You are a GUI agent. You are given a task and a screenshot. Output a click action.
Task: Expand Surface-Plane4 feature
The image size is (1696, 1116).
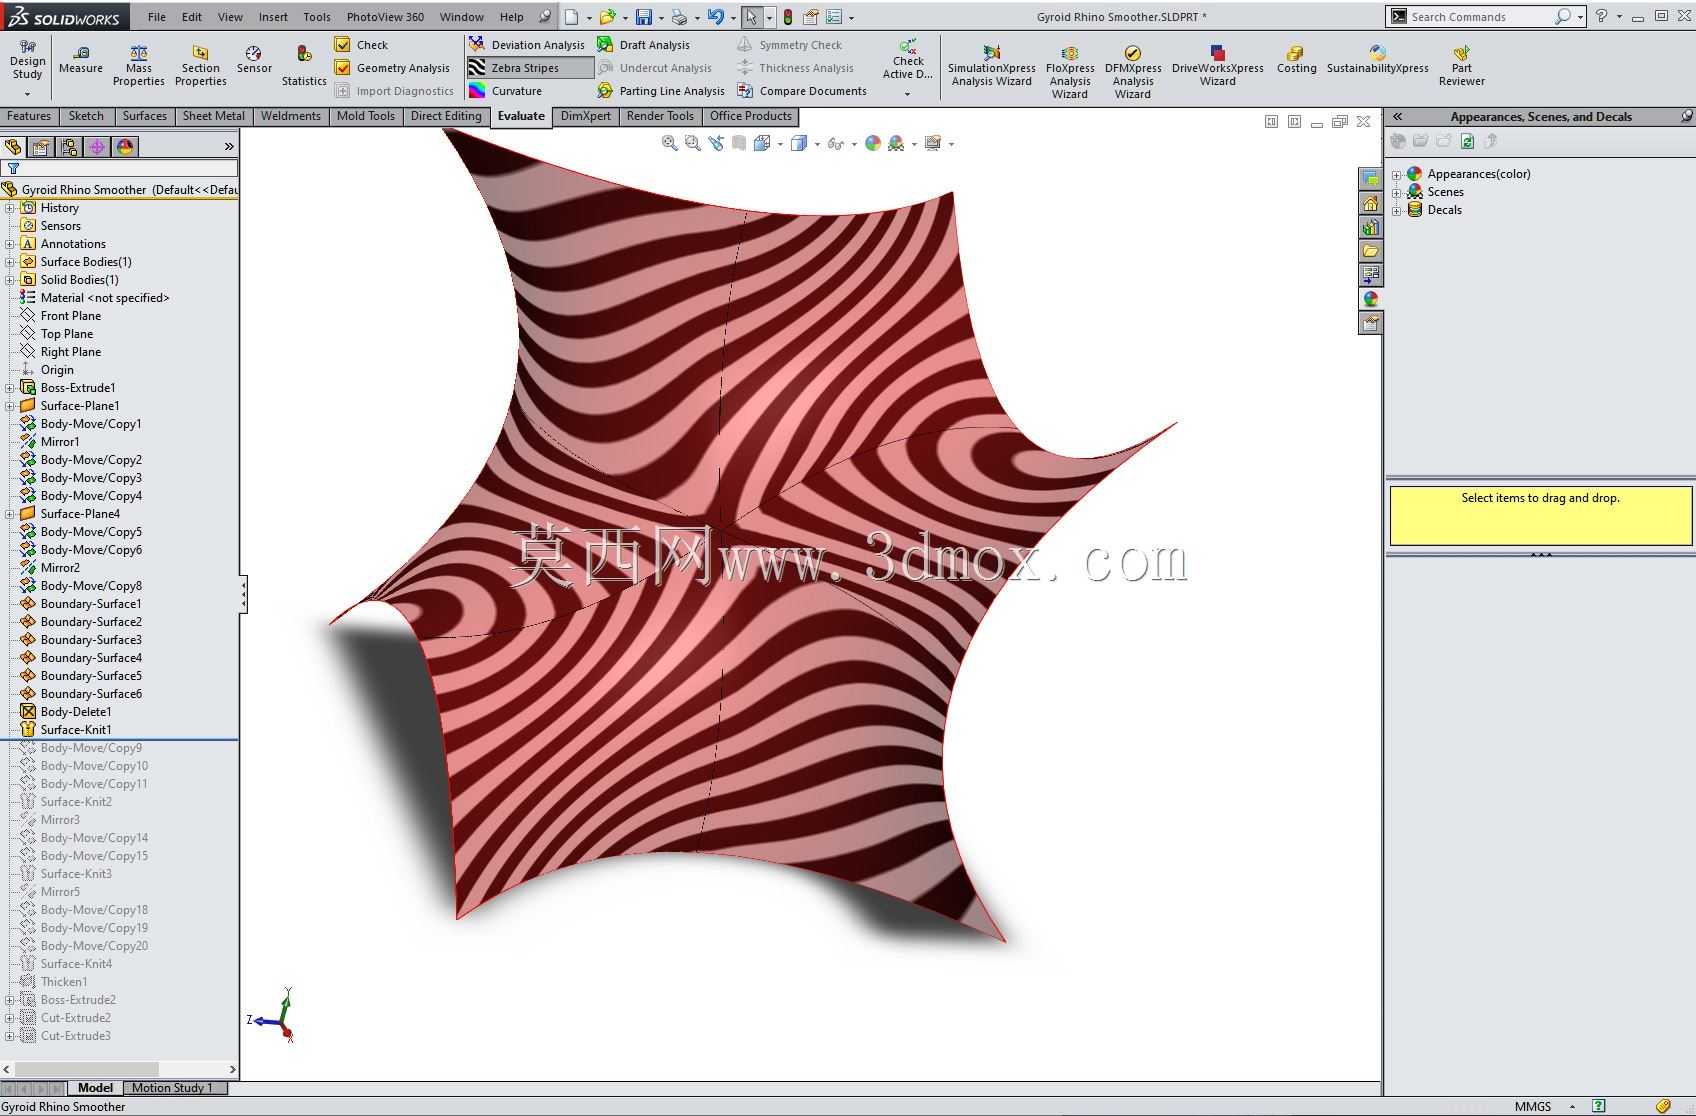[10, 514]
